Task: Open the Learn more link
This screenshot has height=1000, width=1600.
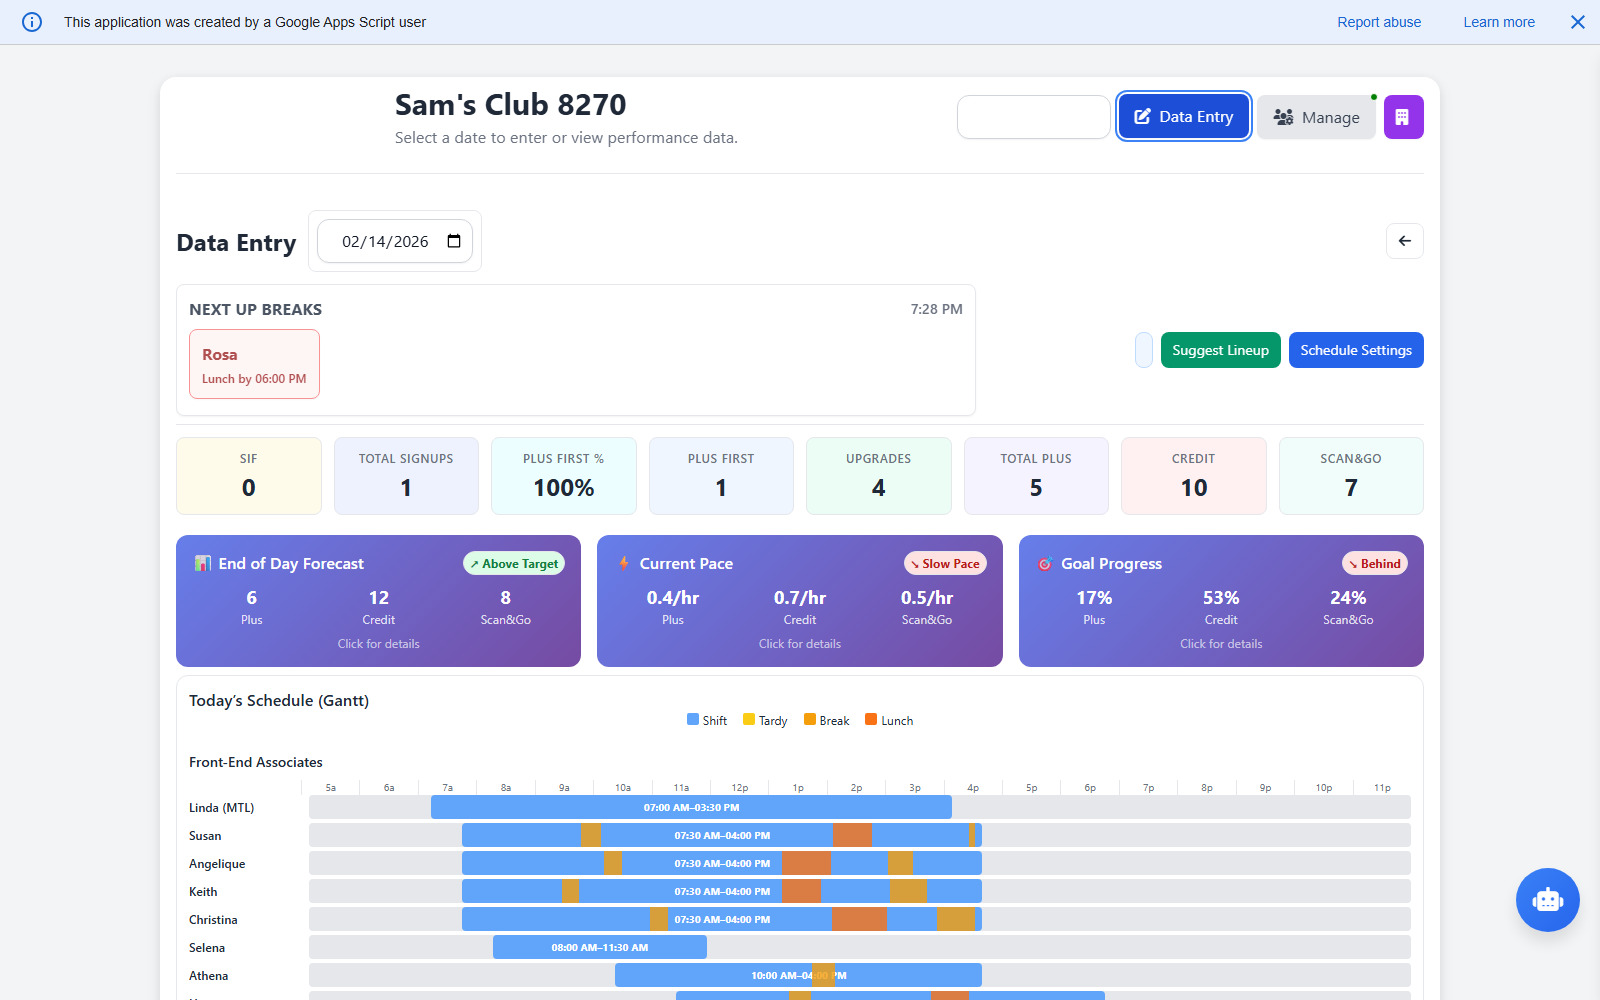Action: [x=1498, y=22]
